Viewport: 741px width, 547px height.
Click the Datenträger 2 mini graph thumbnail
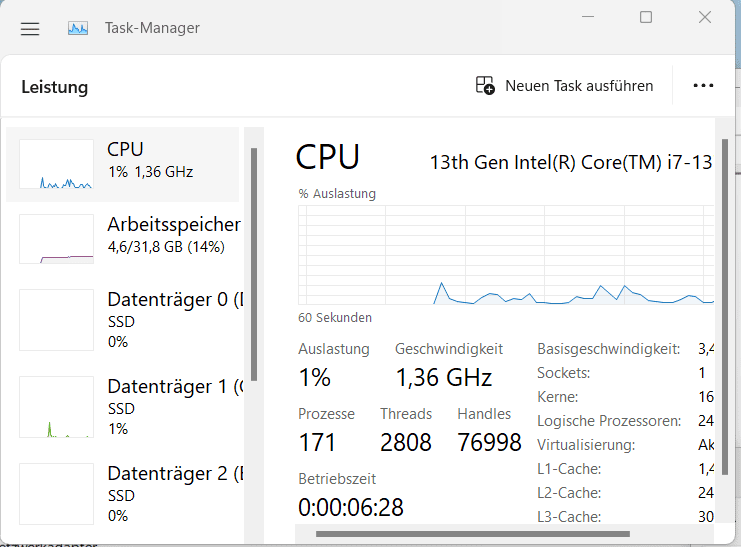(56, 494)
